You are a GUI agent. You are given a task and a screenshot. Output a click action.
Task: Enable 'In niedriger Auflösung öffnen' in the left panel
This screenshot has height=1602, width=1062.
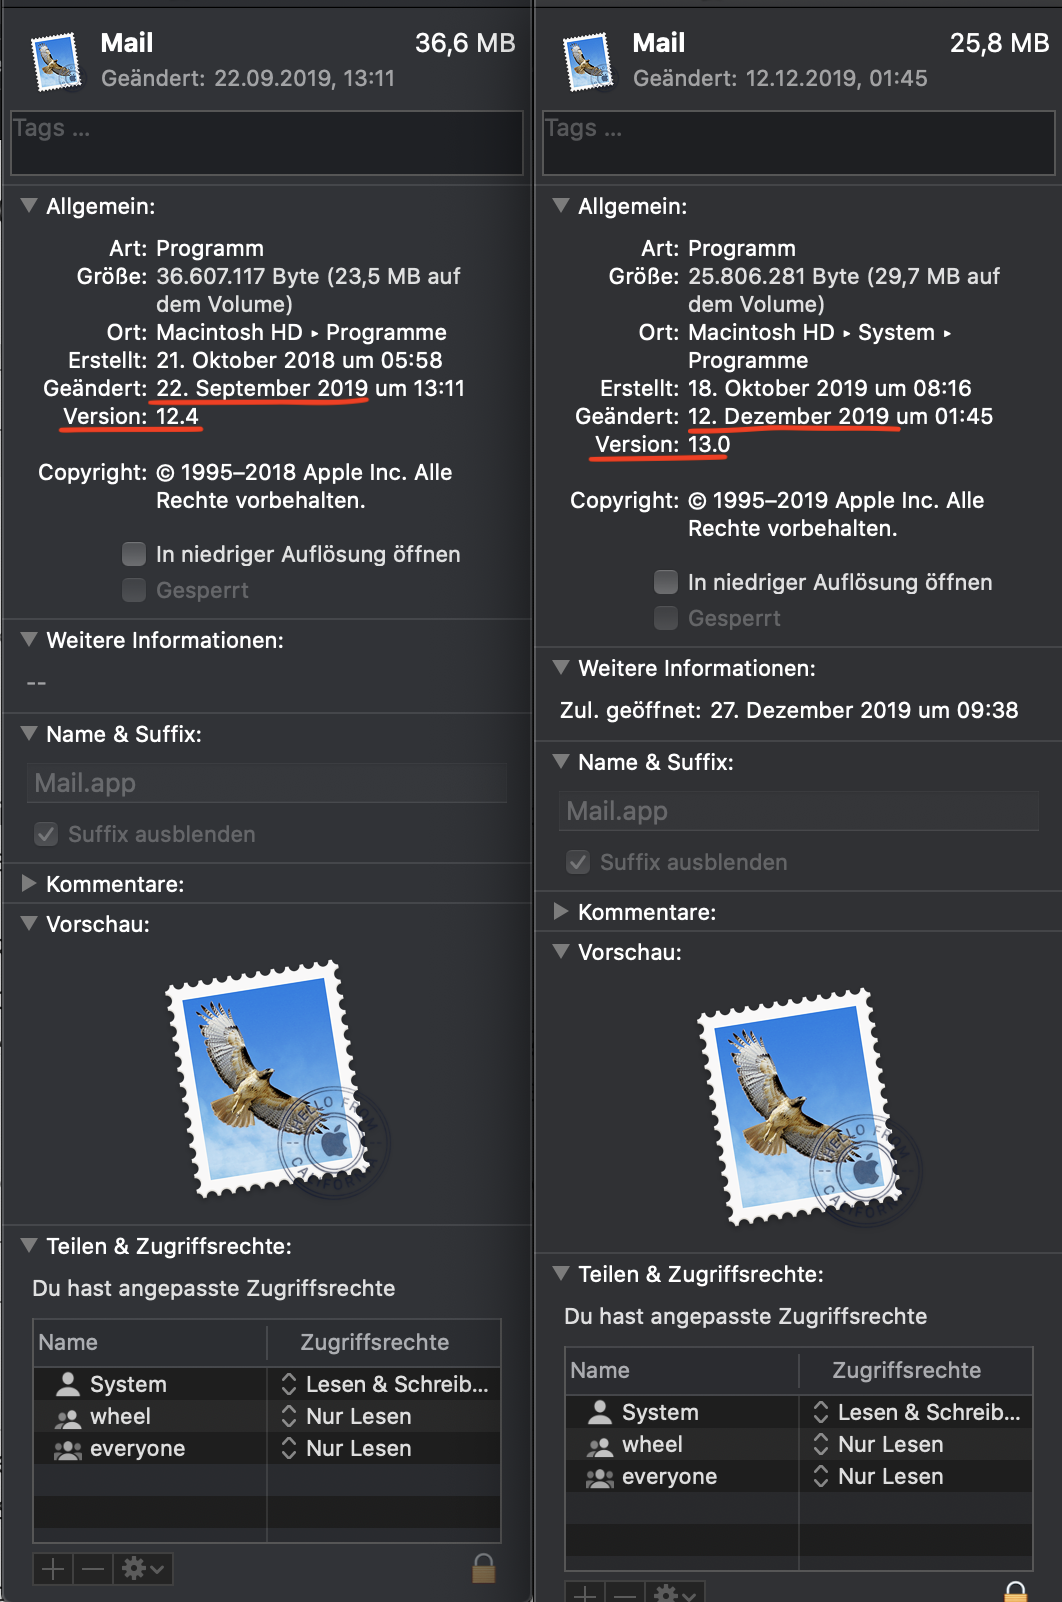134,554
